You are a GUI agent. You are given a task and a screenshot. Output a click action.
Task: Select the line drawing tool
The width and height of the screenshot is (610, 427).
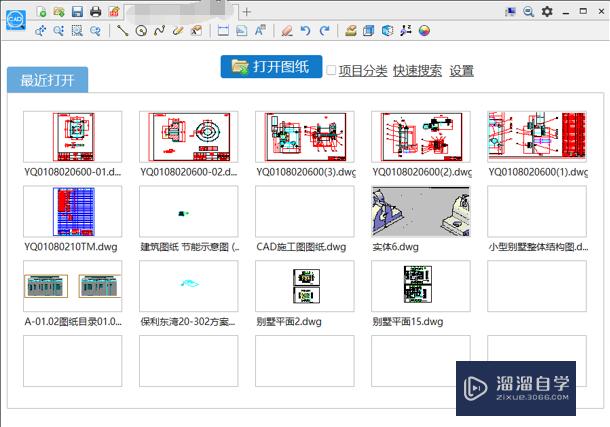click(123, 31)
